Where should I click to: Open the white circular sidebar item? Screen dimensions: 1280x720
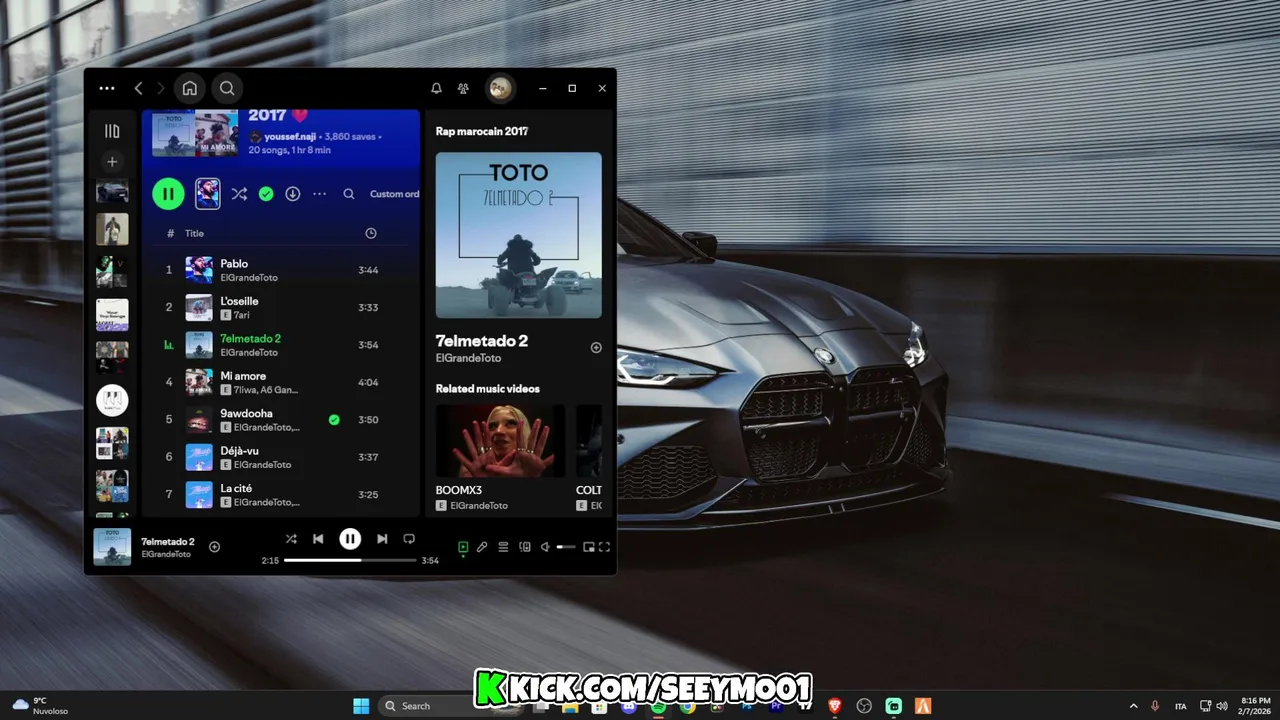[112, 401]
